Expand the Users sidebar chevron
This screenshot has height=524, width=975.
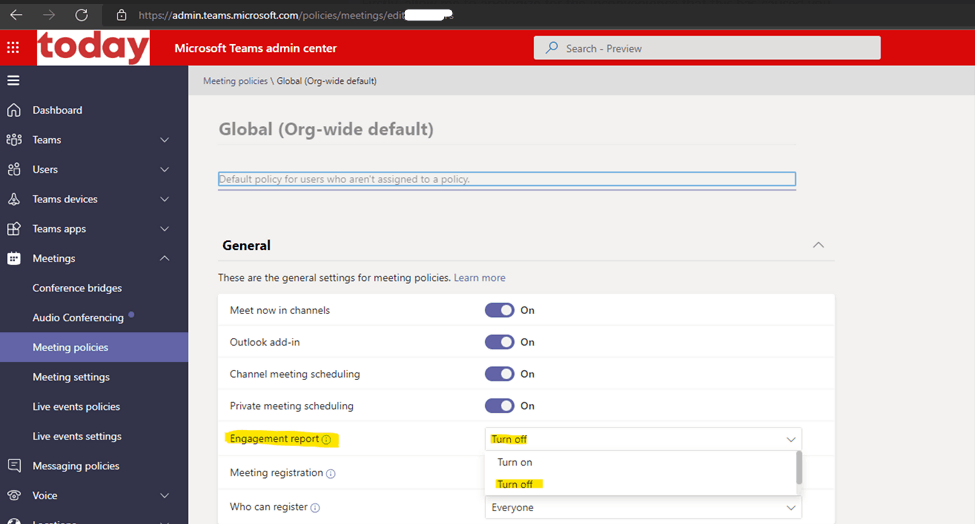pyautogui.click(x=164, y=169)
